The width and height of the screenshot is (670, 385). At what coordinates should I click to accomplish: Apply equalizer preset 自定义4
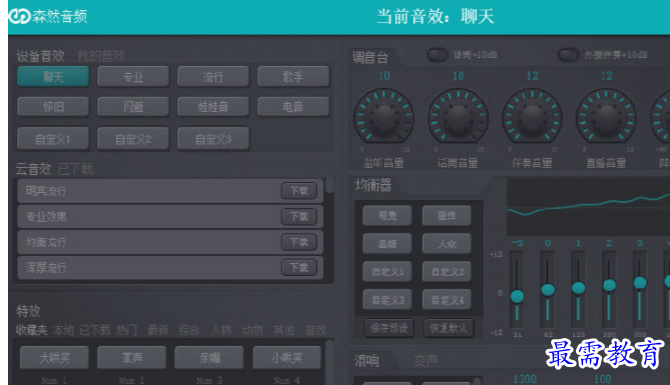pos(447,300)
